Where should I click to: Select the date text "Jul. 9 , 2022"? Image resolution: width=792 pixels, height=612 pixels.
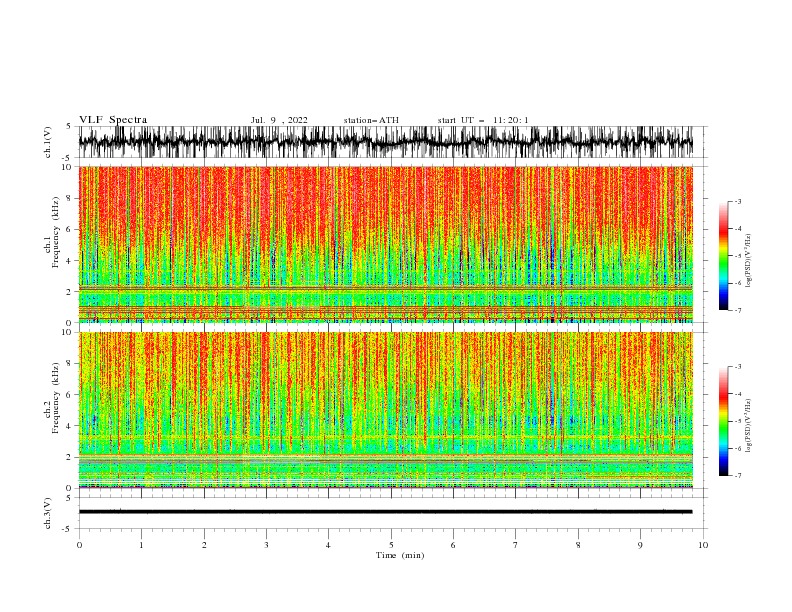pyautogui.click(x=279, y=120)
